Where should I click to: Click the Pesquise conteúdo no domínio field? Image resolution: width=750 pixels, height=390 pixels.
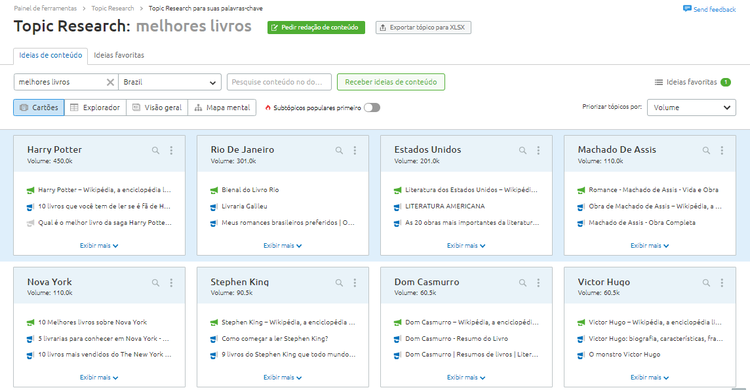tap(279, 82)
